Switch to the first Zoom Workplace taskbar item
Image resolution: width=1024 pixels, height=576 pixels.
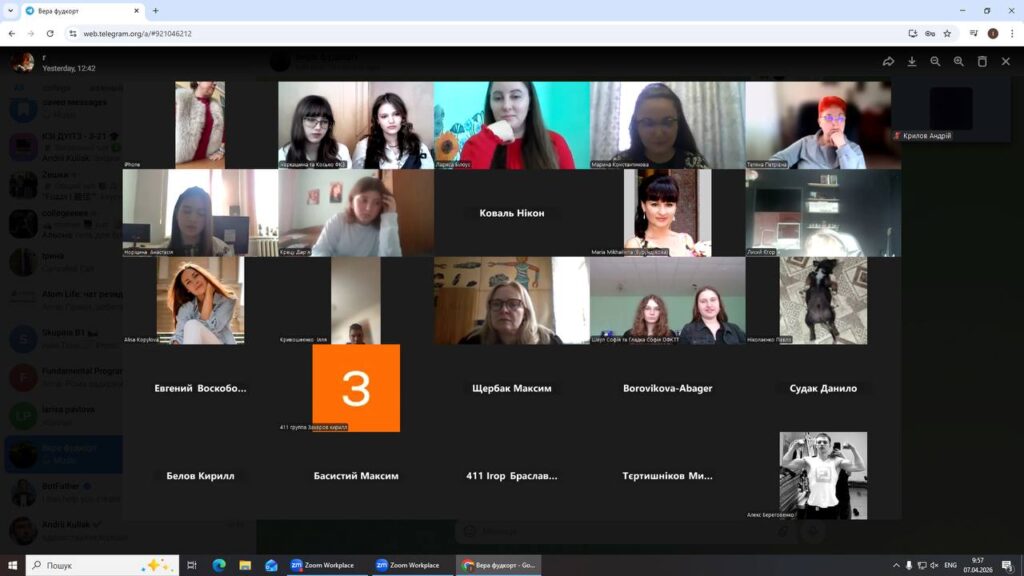tap(323, 566)
